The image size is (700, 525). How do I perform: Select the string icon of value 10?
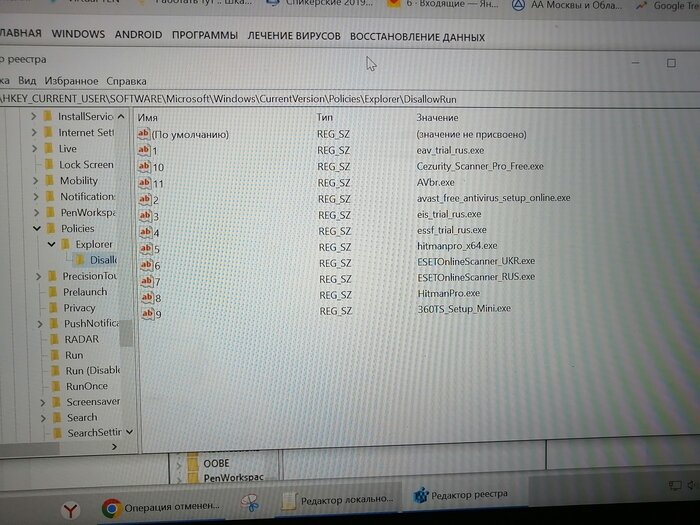pyautogui.click(x=144, y=167)
